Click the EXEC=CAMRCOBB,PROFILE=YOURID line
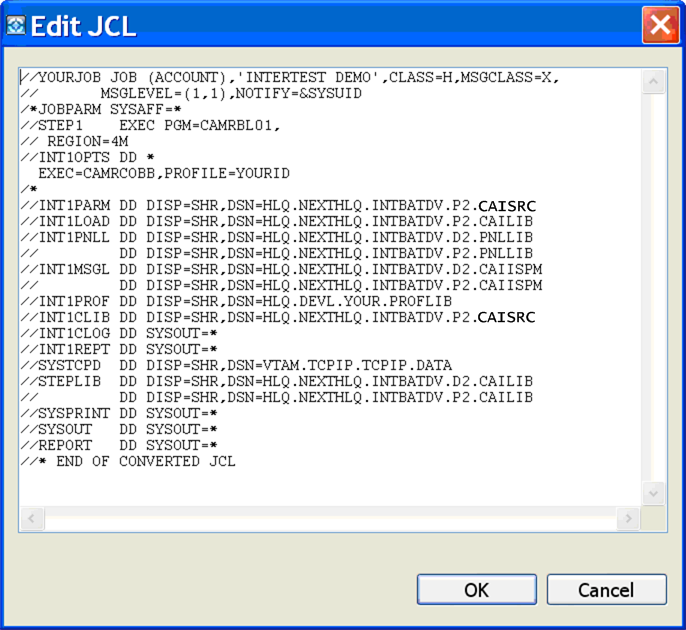This screenshot has width=686, height=630. pos(164,173)
